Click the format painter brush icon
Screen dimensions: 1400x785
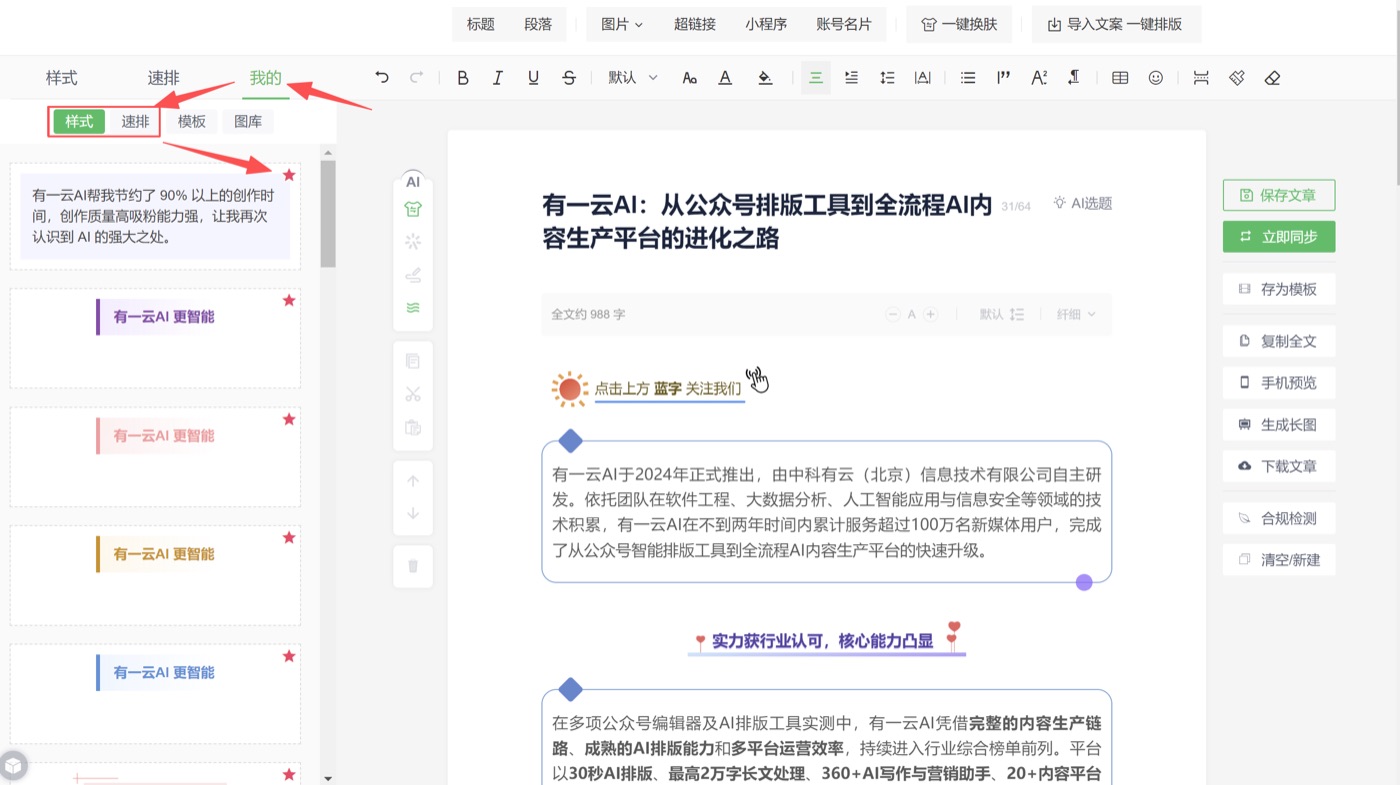1237,78
